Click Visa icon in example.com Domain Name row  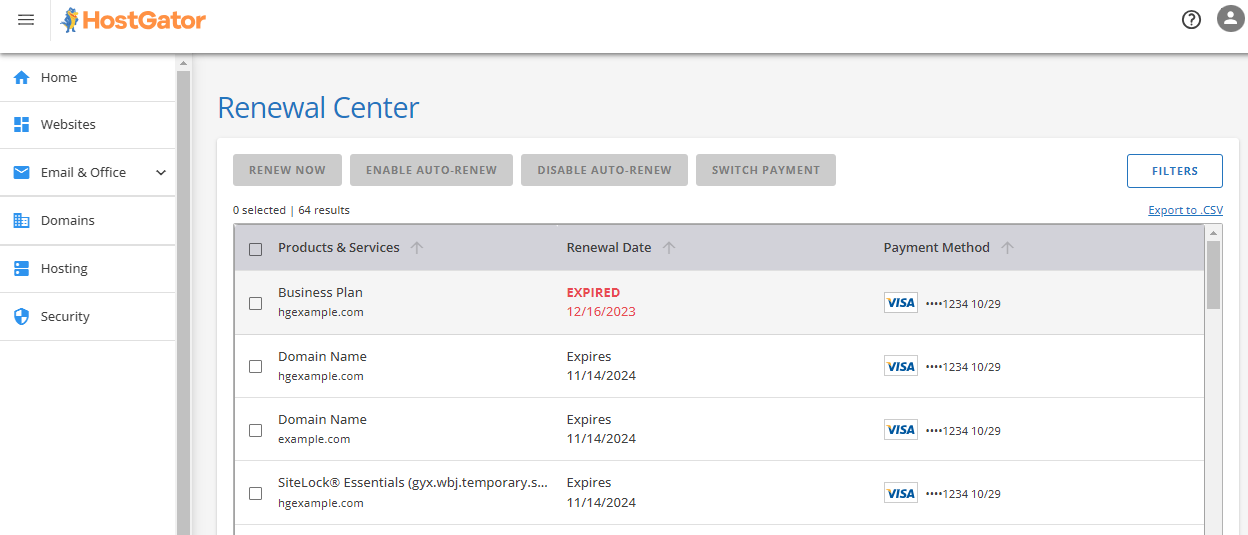pos(901,429)
